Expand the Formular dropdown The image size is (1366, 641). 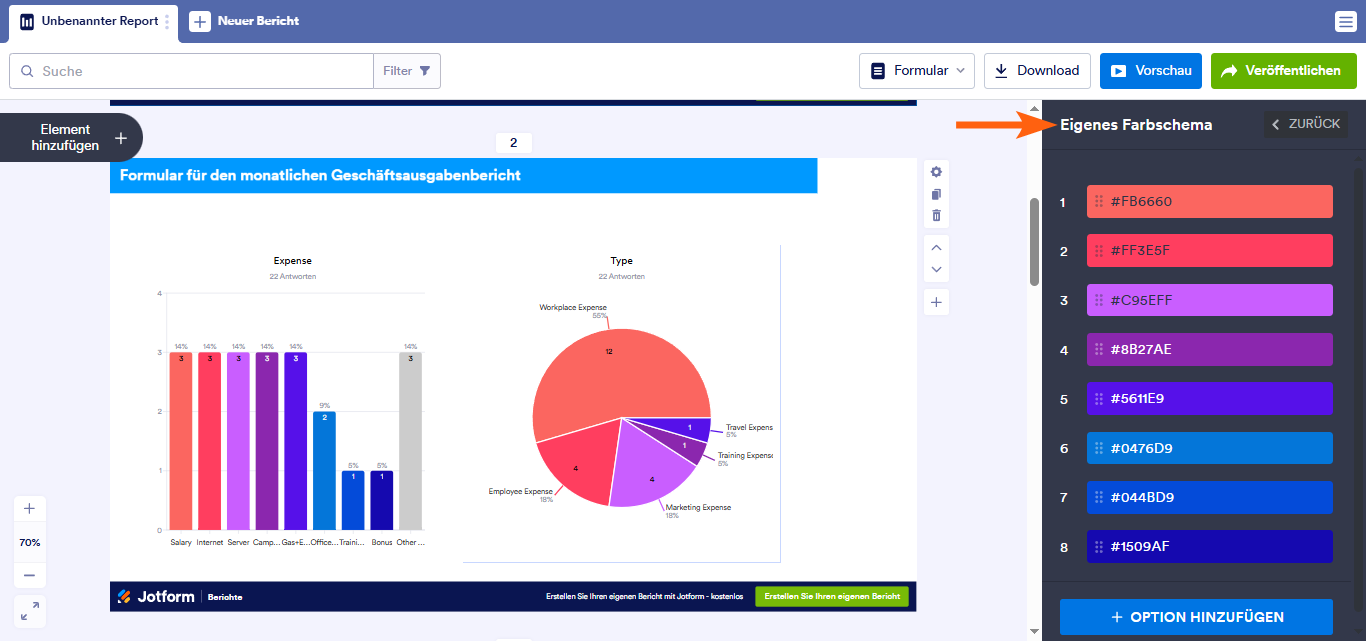point(917,71)
